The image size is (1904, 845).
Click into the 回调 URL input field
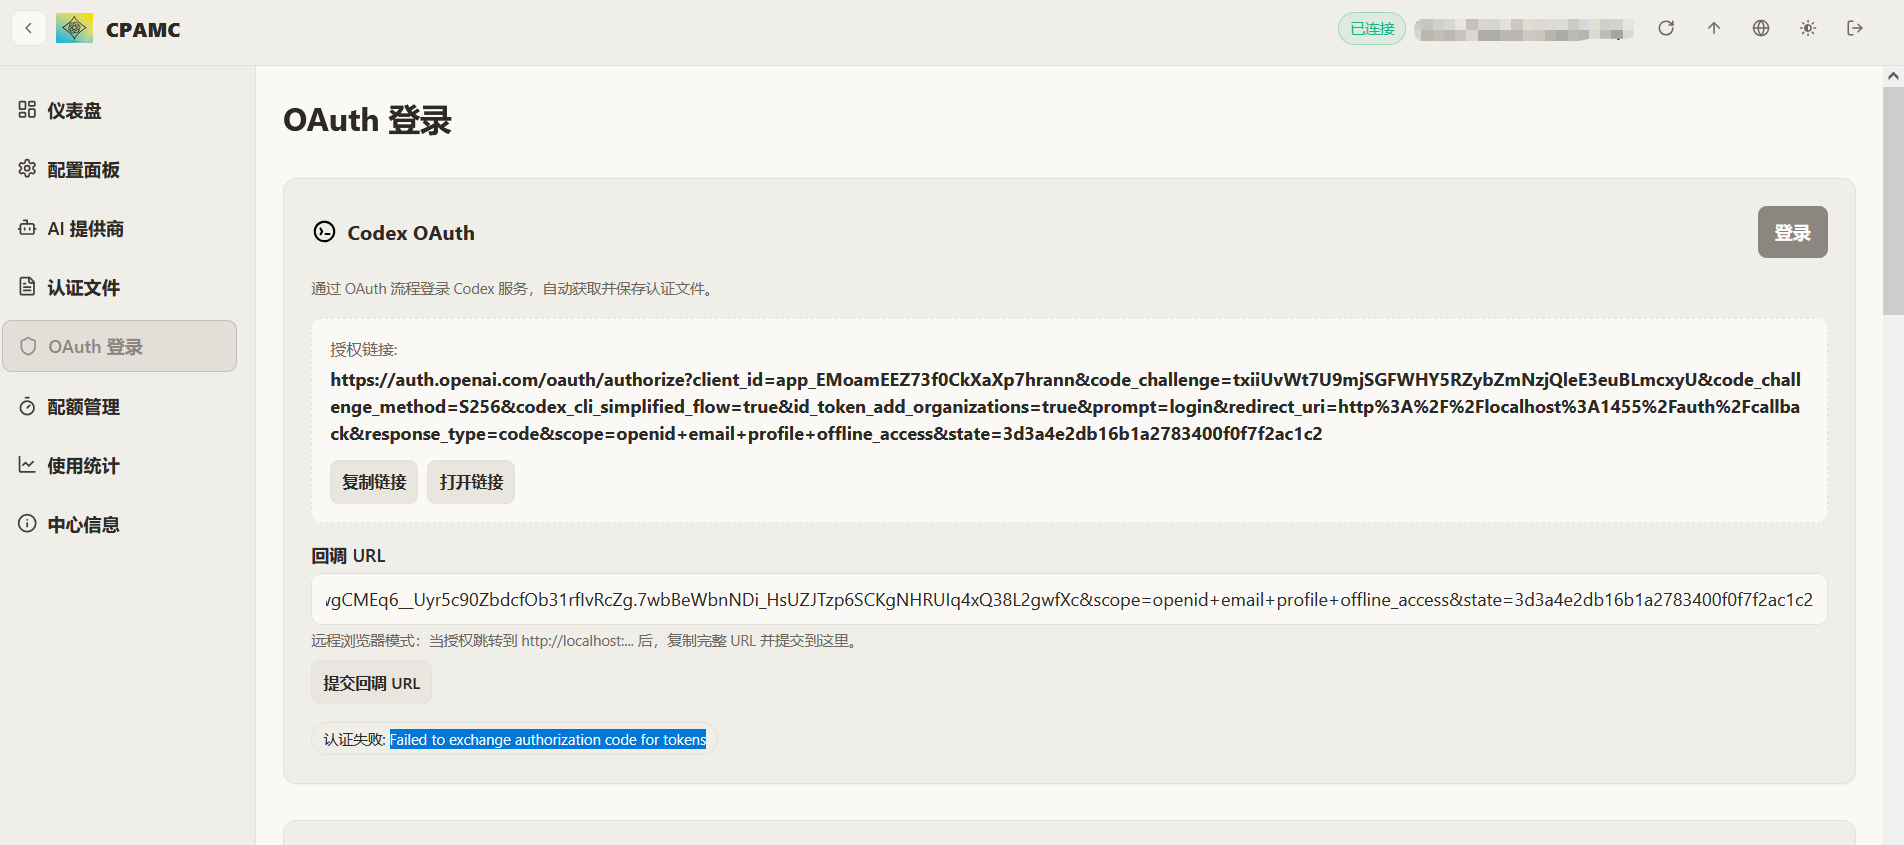[x=1069, y=599]
